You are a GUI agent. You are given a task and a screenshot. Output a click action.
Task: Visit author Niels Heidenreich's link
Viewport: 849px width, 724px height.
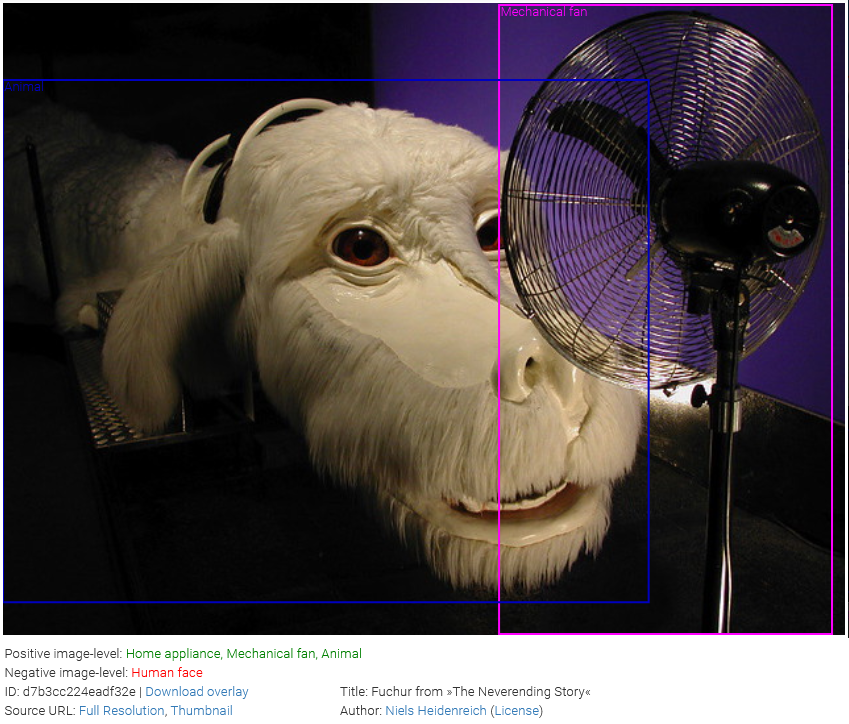(x=435, y=710)
